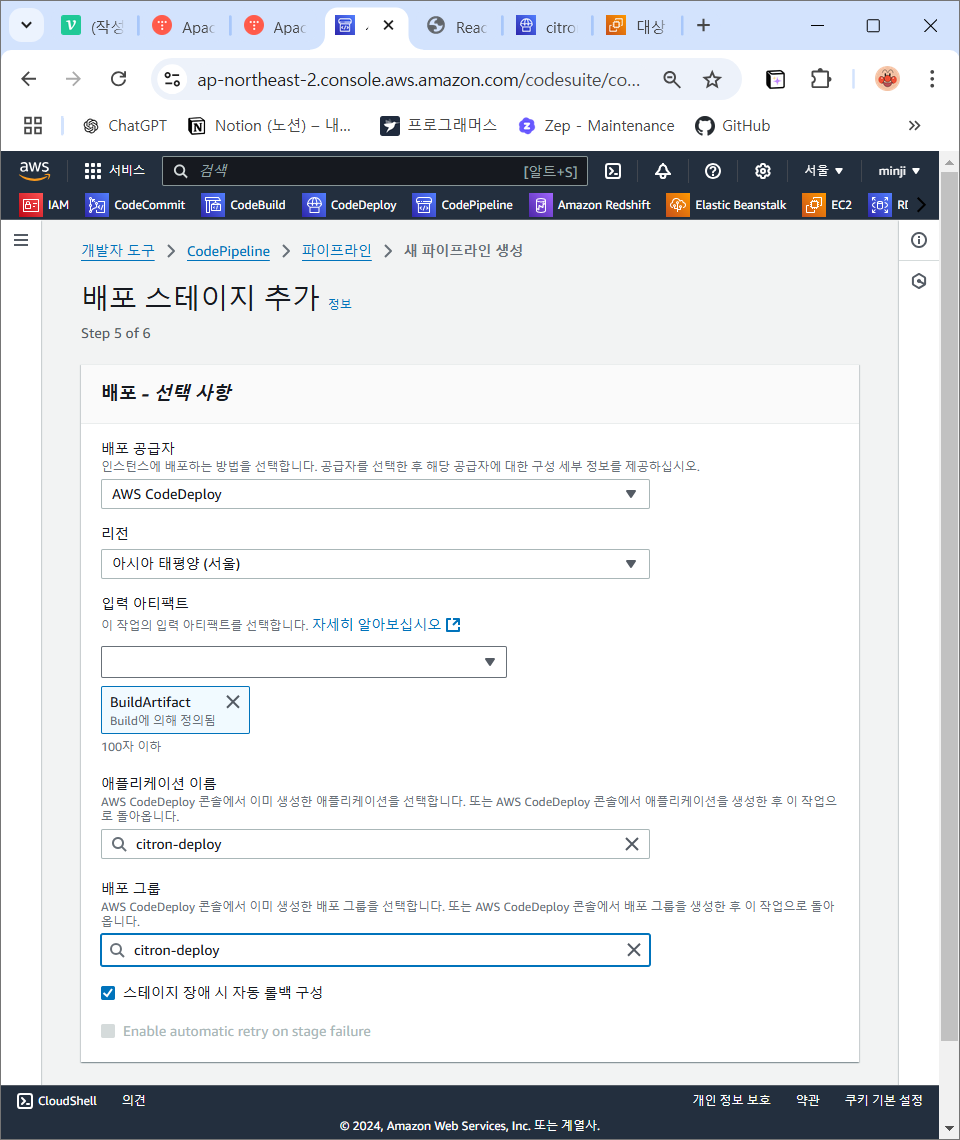Toggle Enable automatic retry on stage failure

coord(108,1031)
